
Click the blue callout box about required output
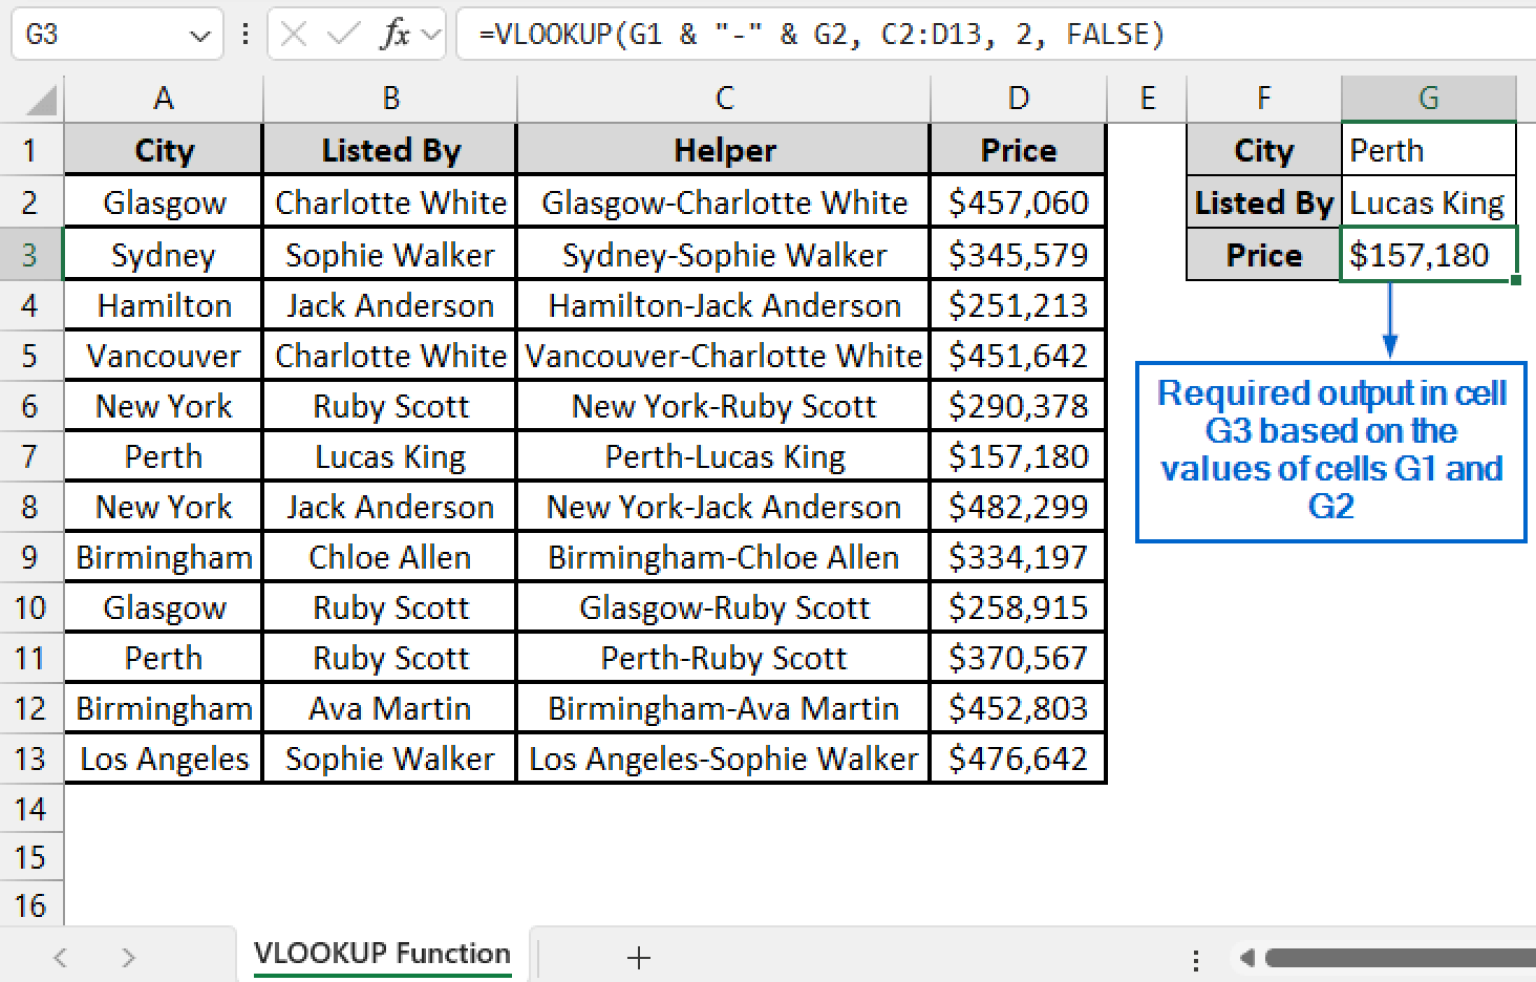(x=1330, y=450)
